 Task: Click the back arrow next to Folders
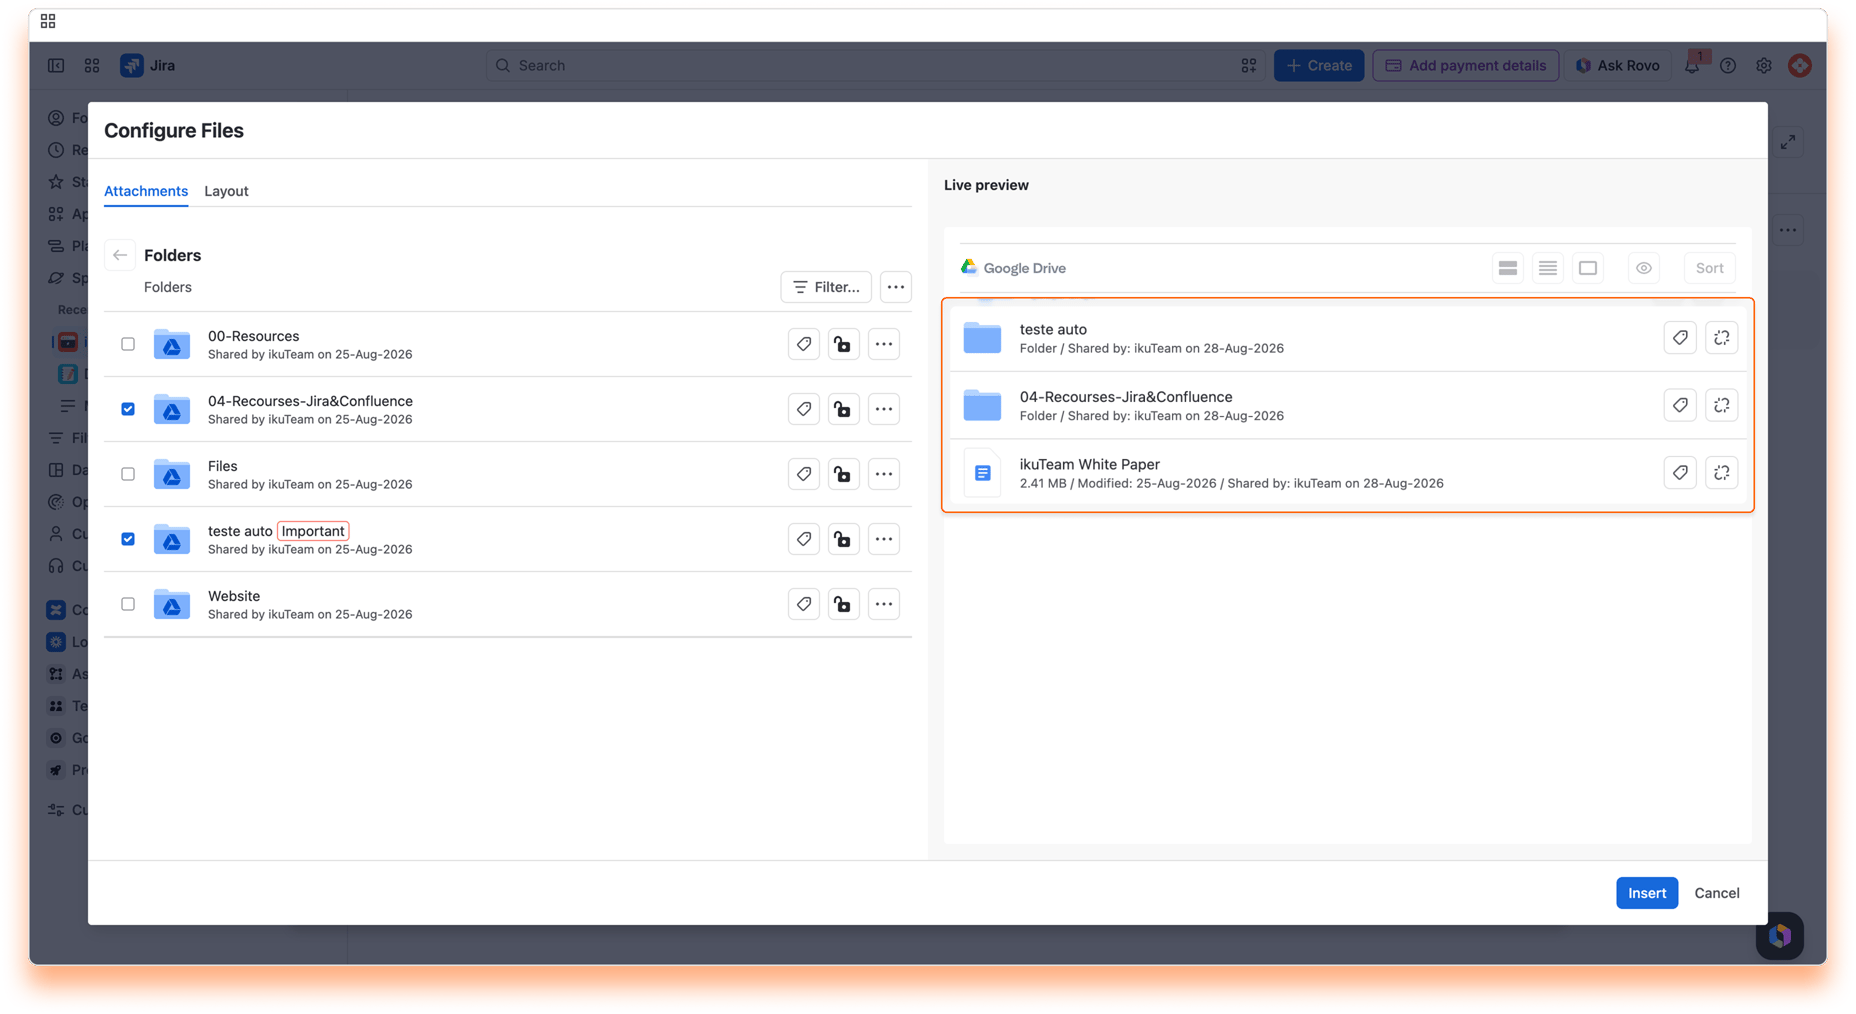(x=120, y=255)
